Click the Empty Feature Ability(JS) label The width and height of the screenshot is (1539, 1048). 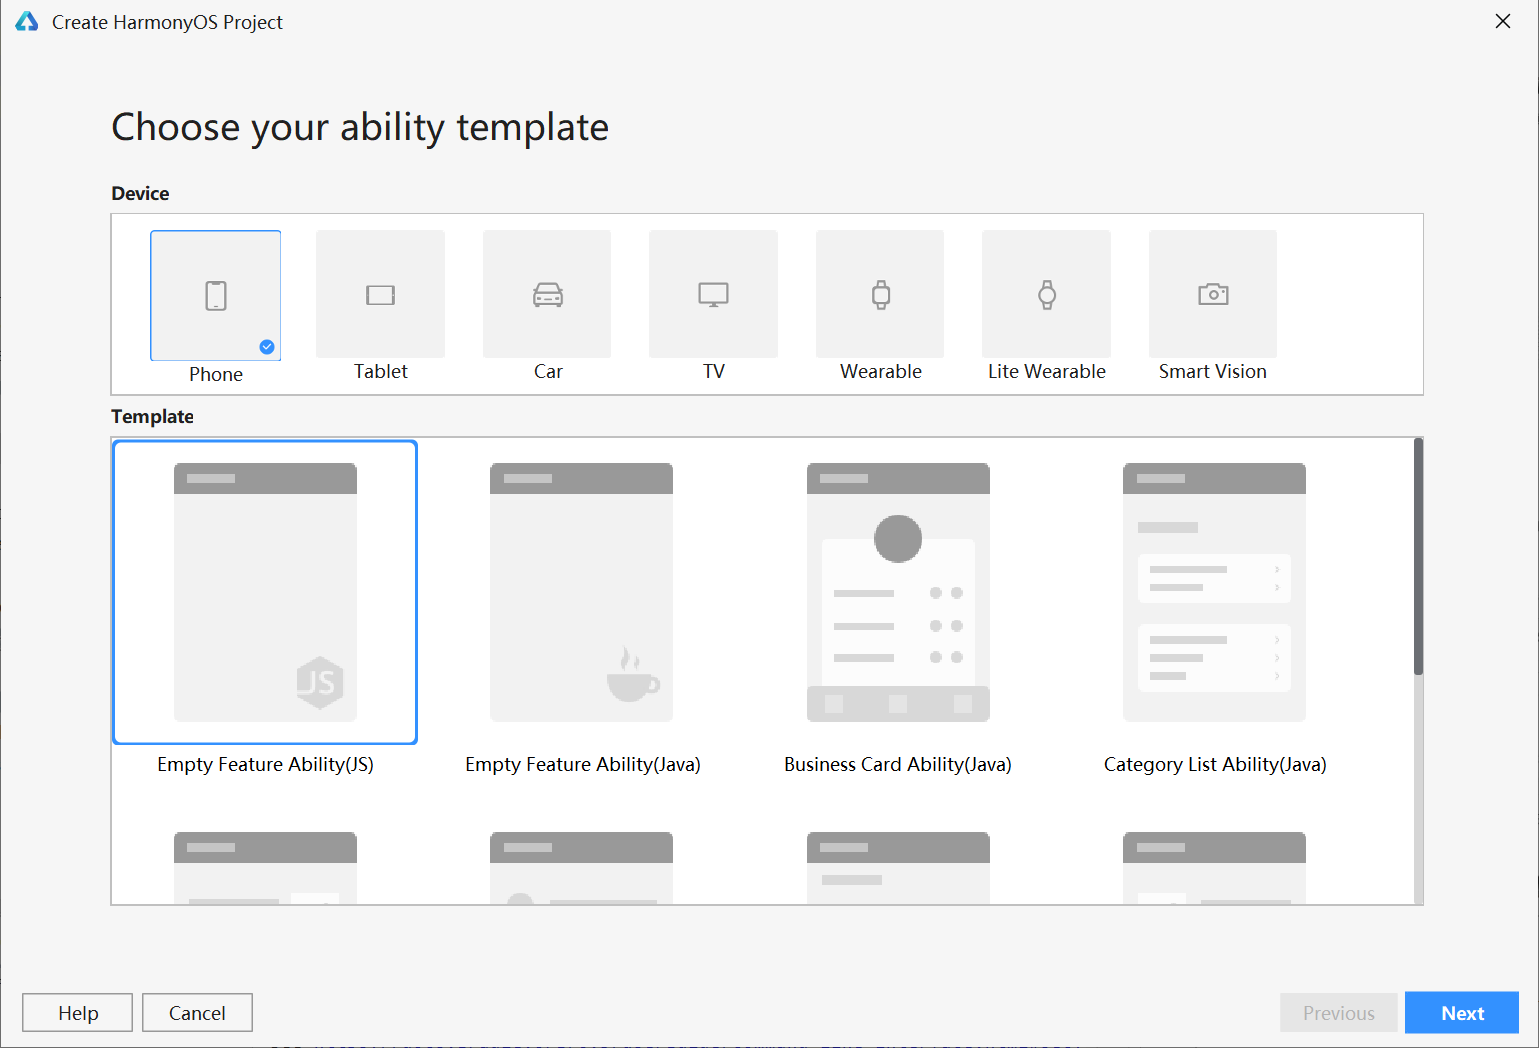click(x=265, y=765)
